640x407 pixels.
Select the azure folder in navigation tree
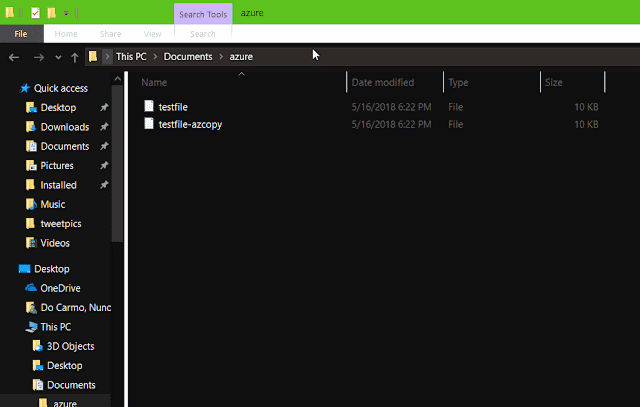[x=65, y=403]
